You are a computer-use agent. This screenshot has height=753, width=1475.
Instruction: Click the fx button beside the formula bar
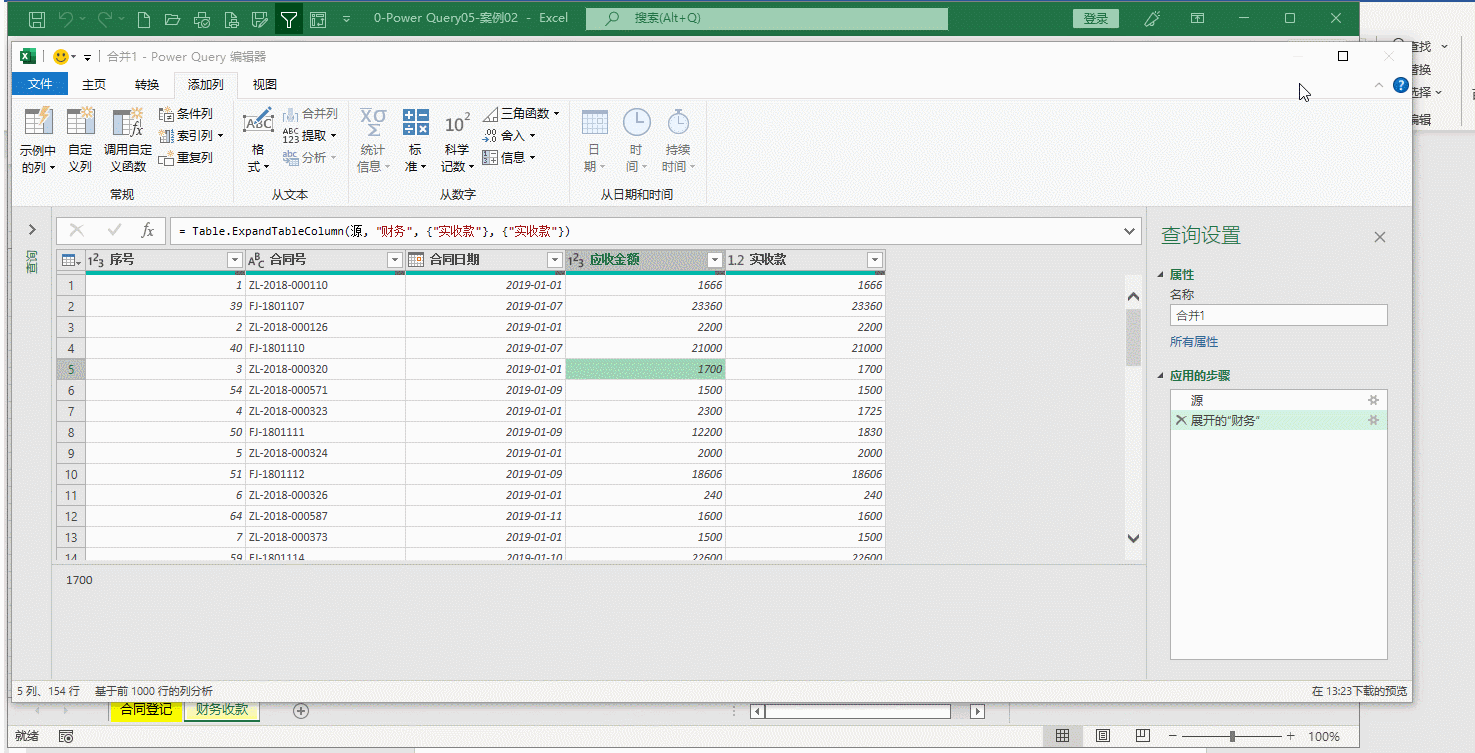tap(147, 231)
